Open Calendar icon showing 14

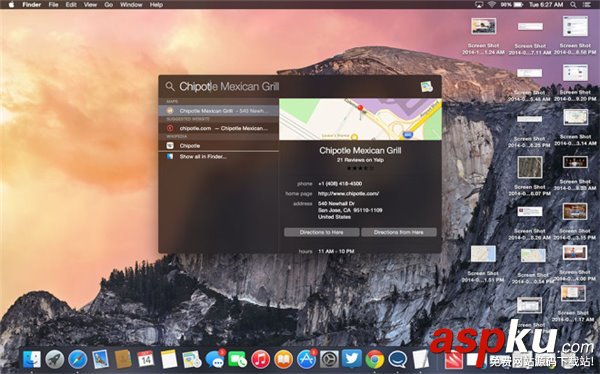pyautogui.click(x=146, y=359)
